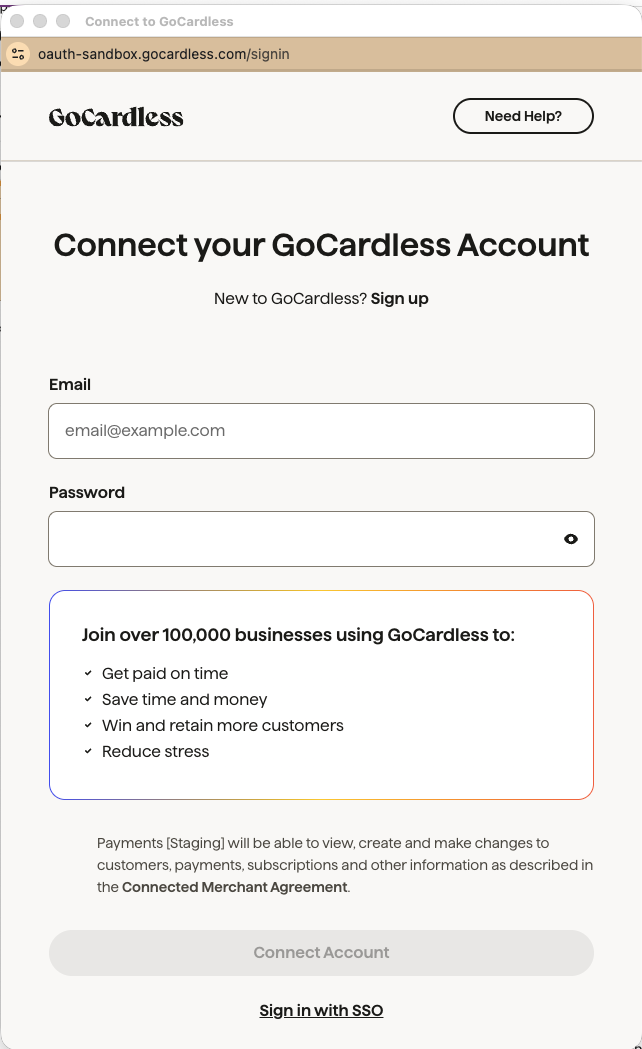Close the Connect to GoCardless window
Image resolution: width=642 pixels, height=1049 pixels.
(17, 21)
